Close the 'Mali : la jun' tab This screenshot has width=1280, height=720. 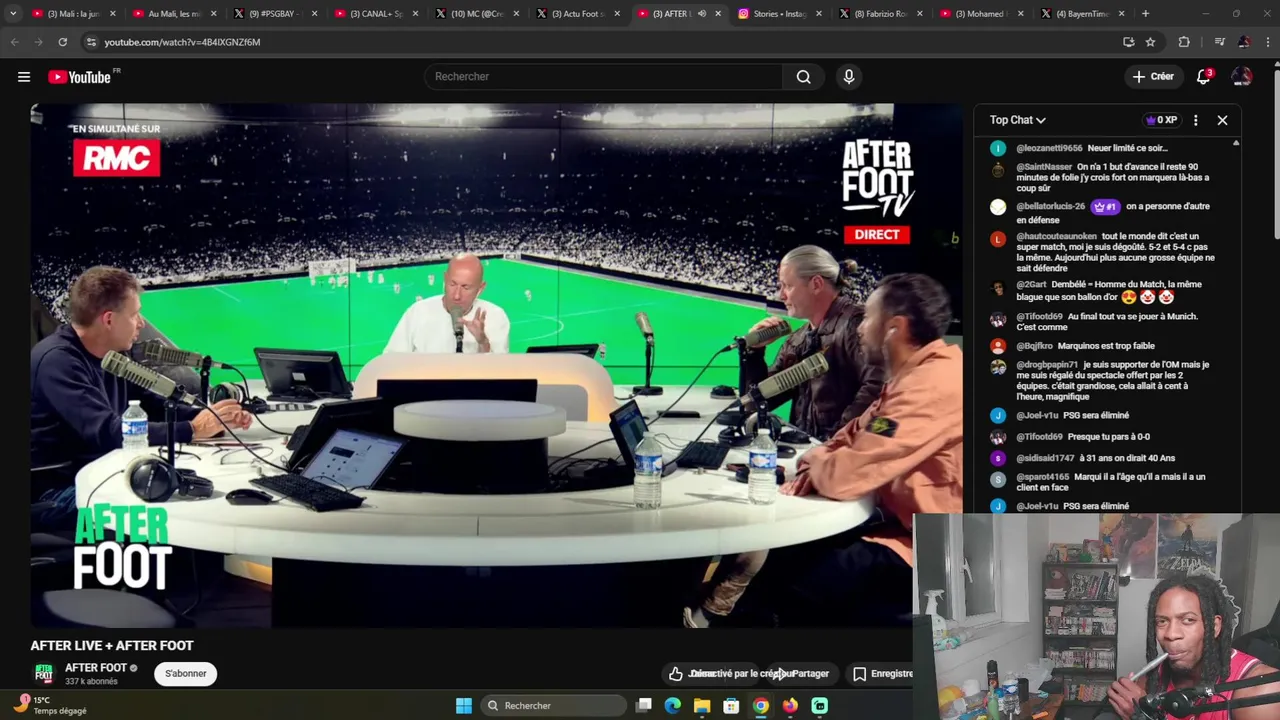coord(113,14)
